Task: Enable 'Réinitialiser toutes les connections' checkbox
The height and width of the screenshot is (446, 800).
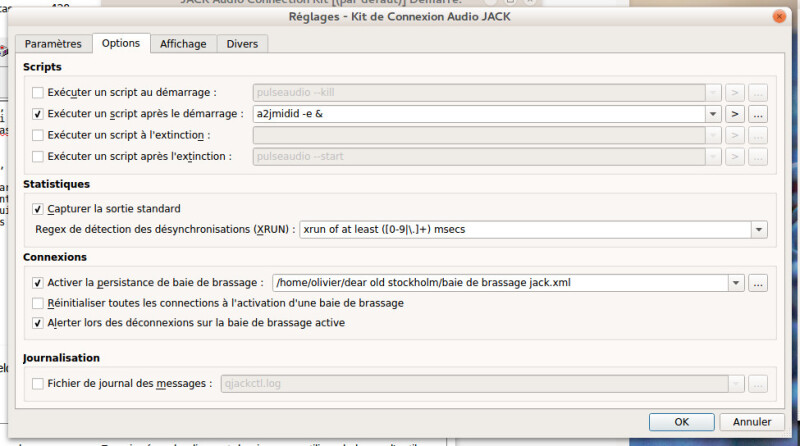Action: (38, 303)
